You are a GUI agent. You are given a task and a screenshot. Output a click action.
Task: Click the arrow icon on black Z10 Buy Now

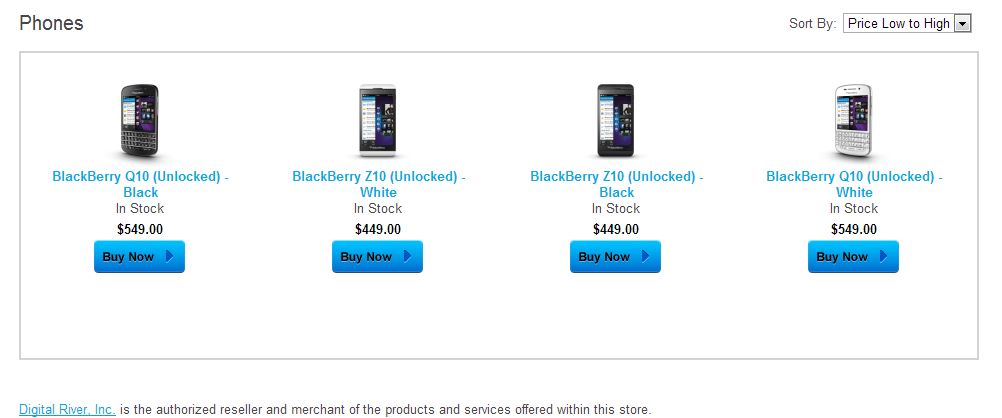coord(646,257)
